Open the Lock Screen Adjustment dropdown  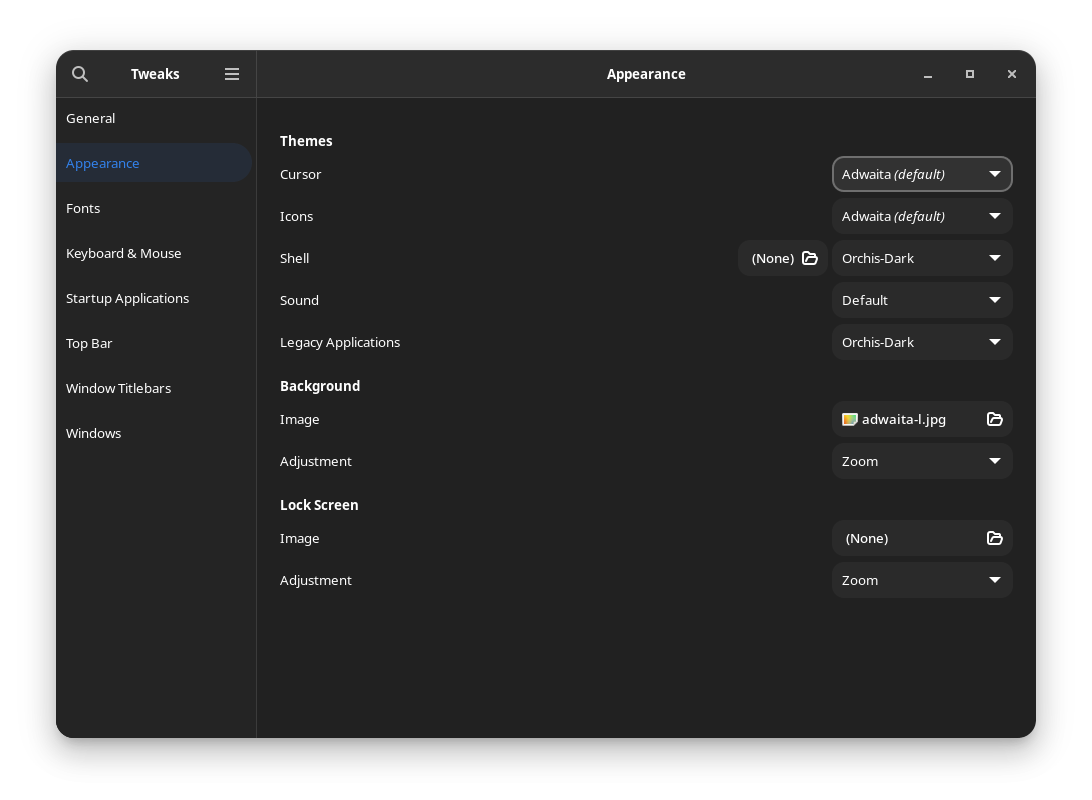(922, 581)
